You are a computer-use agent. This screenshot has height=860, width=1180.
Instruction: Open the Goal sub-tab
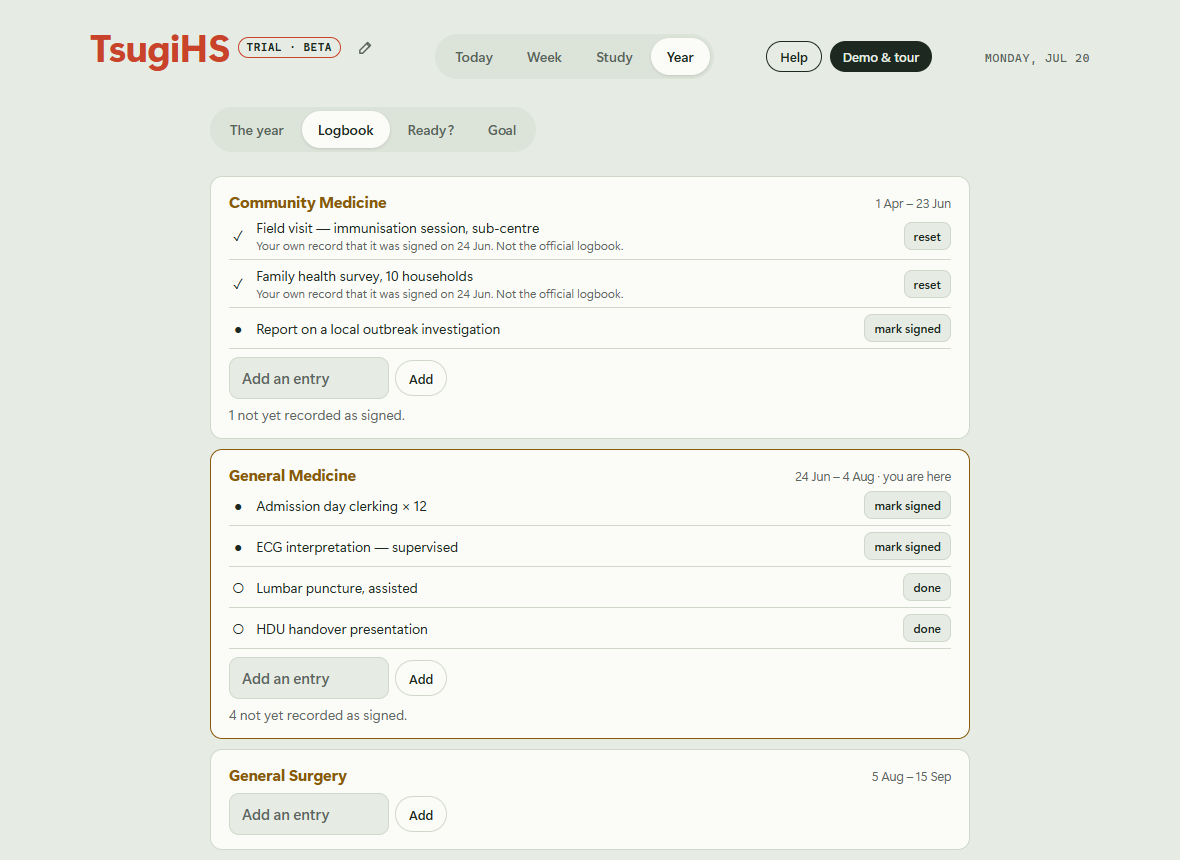point(502,130)
